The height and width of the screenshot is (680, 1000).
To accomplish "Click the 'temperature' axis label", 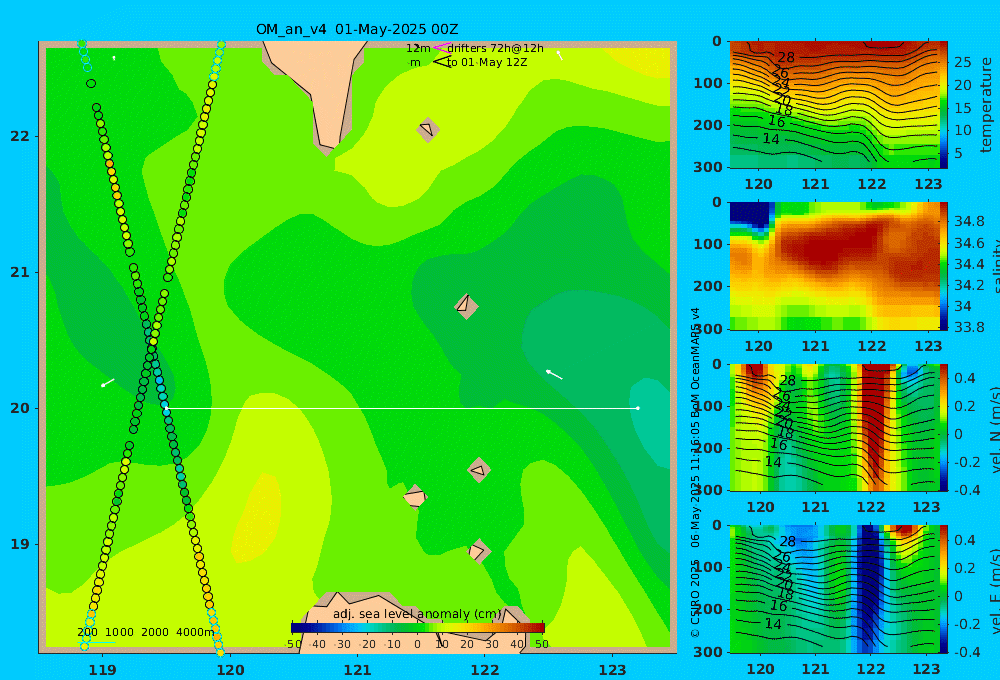I will coord(987,105).
